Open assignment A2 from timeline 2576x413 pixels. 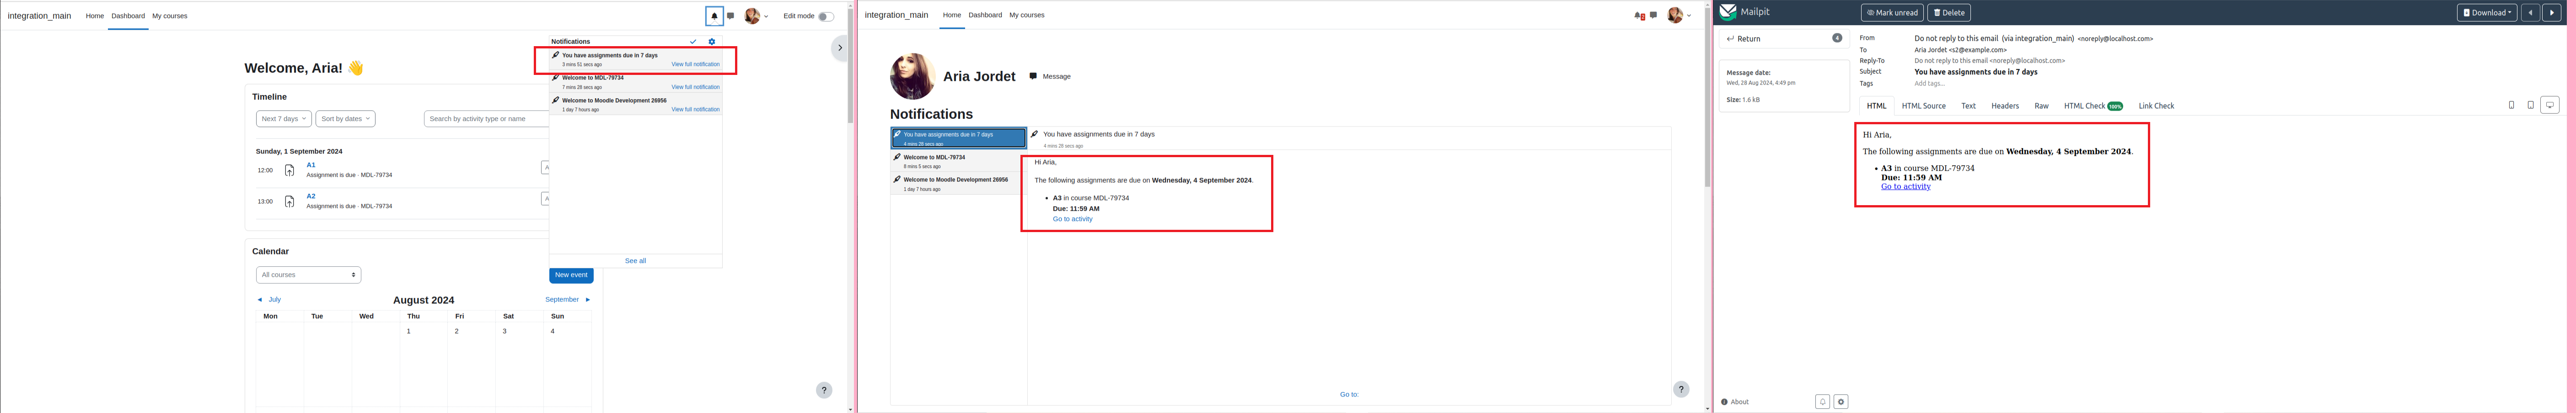tap(311, 196)
